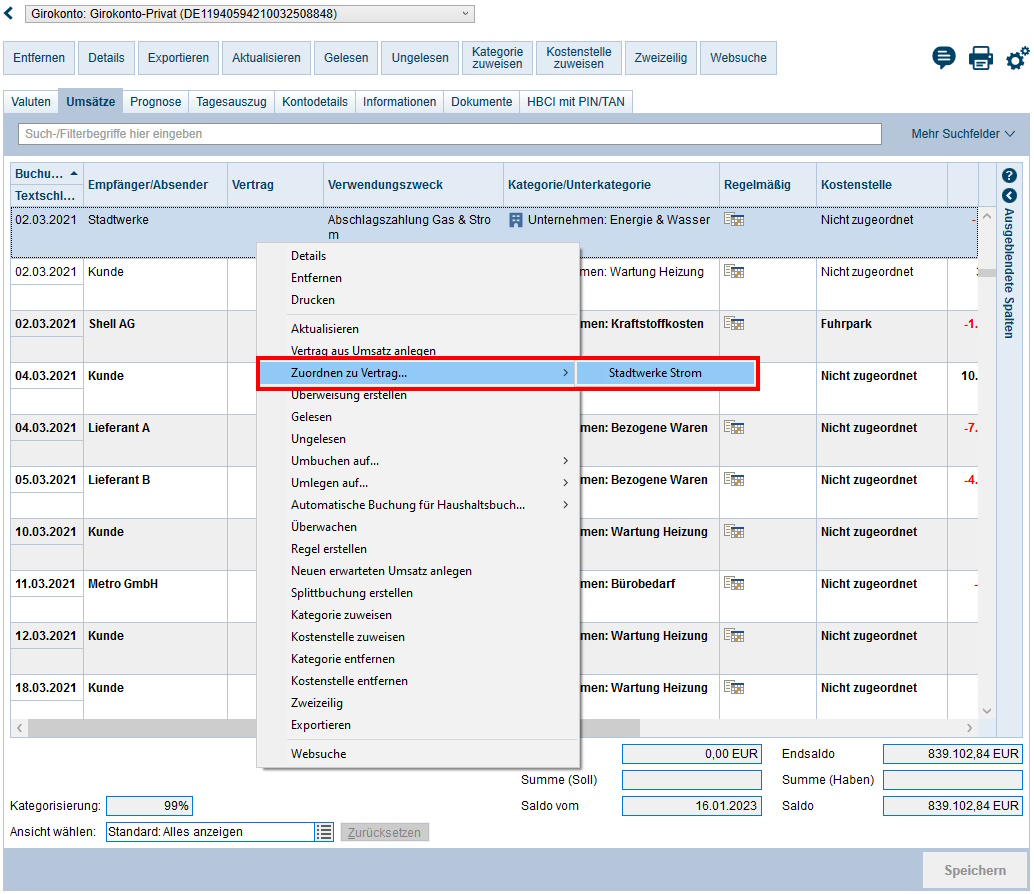
Task: Choose Stadtwerke Strom contract in submenu
Action: click(x=666, y=373)
